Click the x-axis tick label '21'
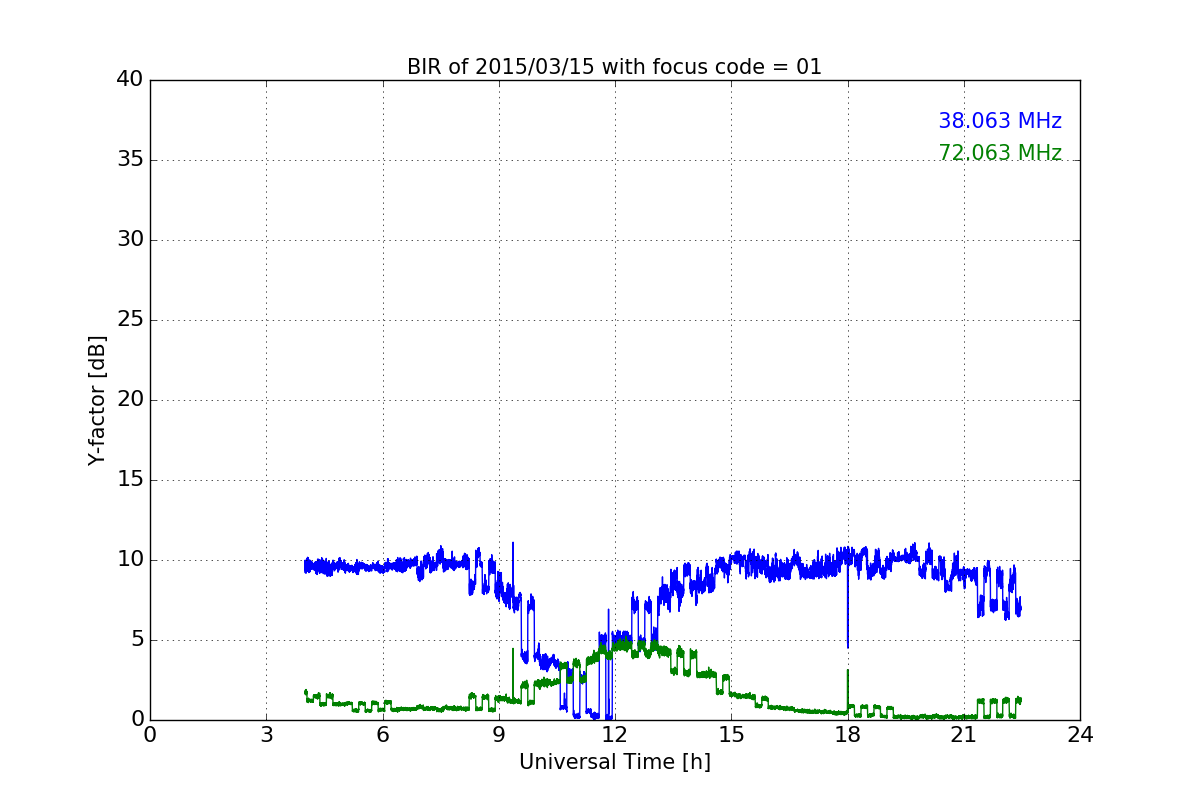This screenshot has height=800, width=1200. click(x=964, y=735)
